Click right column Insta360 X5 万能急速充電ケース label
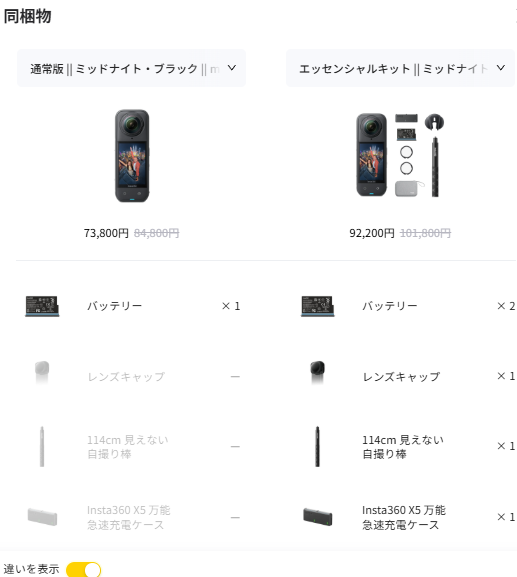517x577 pixels. pyautogui.click(x=404, y=517)
